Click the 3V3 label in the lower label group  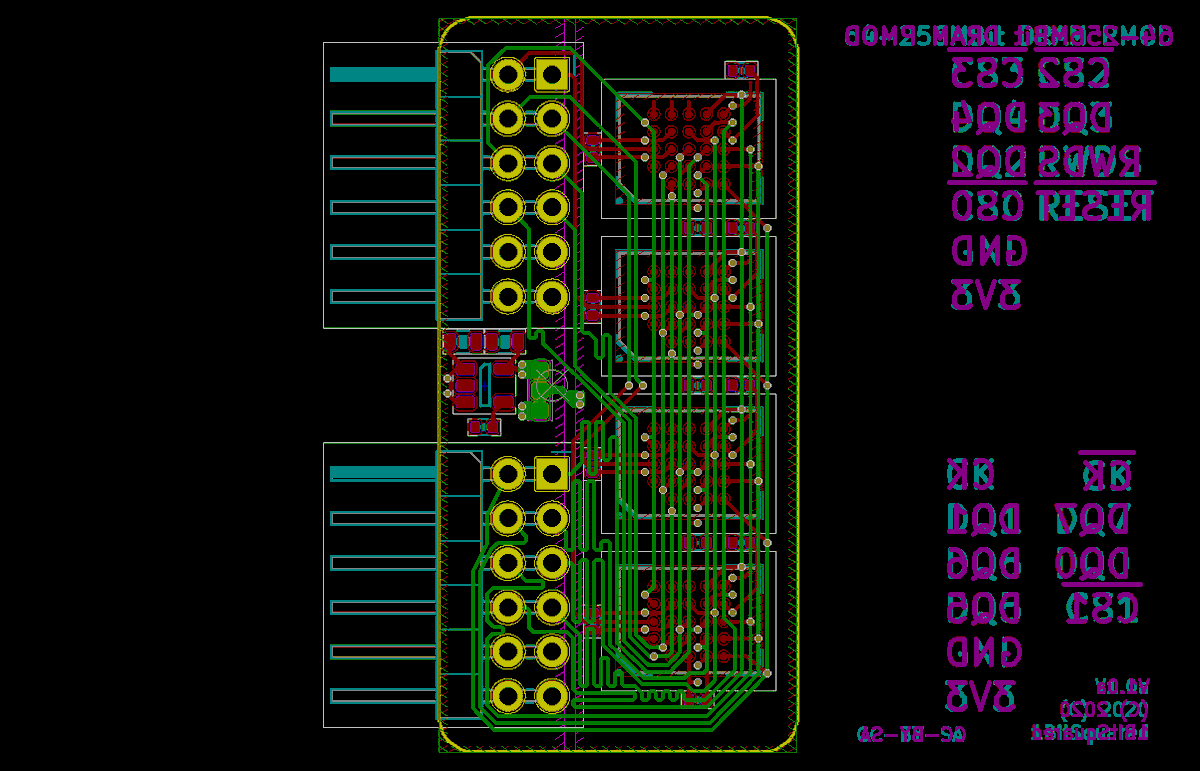982,697
